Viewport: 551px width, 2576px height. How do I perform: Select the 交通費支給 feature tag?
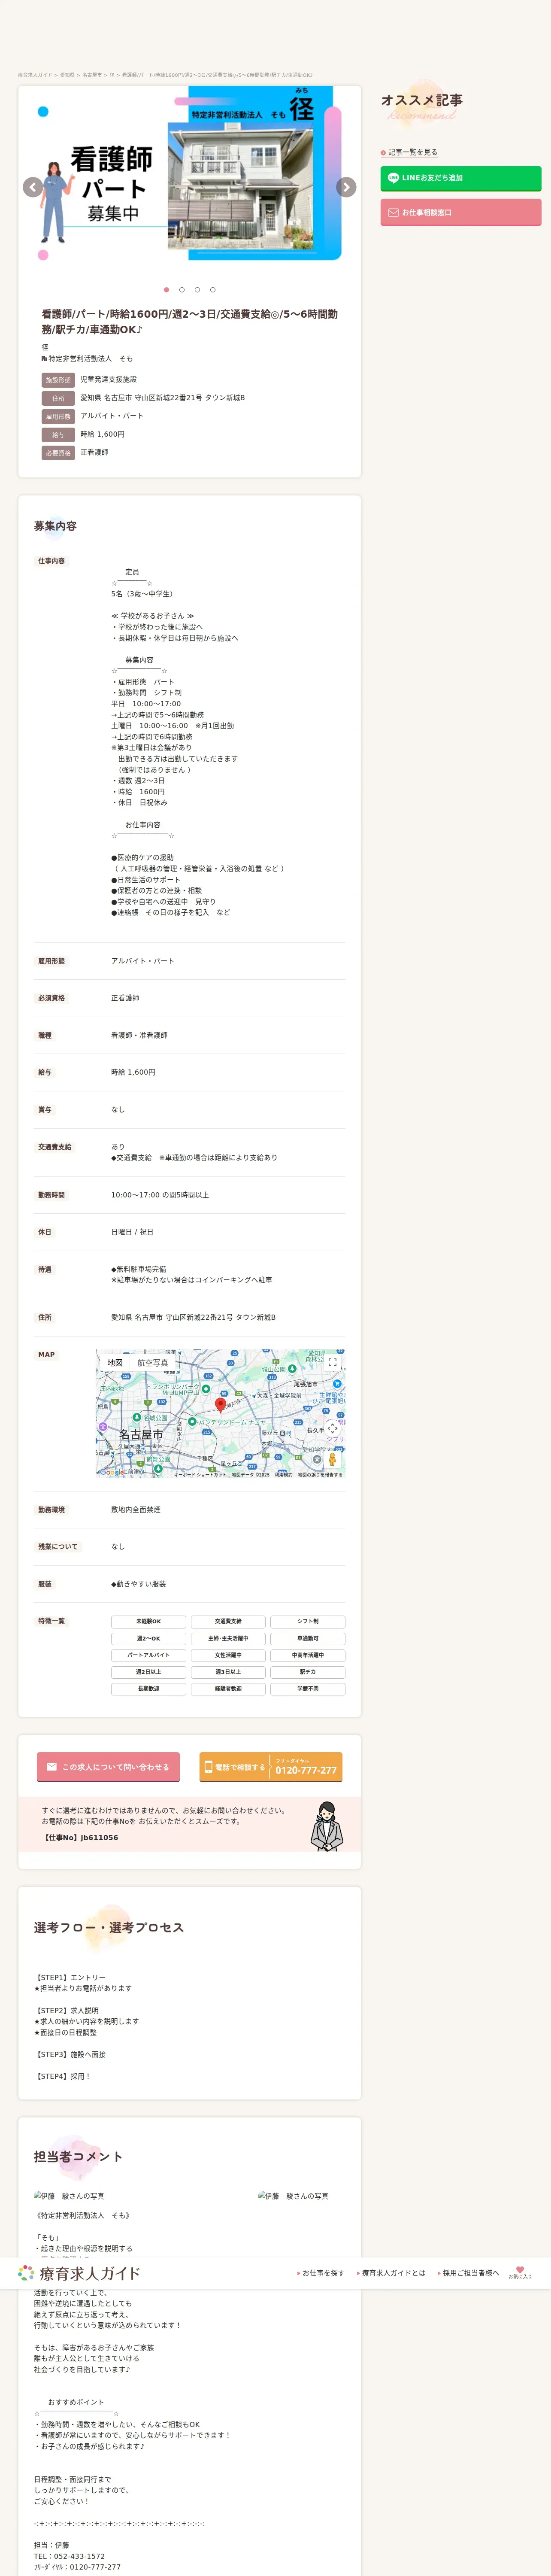tap(228, 1621)
